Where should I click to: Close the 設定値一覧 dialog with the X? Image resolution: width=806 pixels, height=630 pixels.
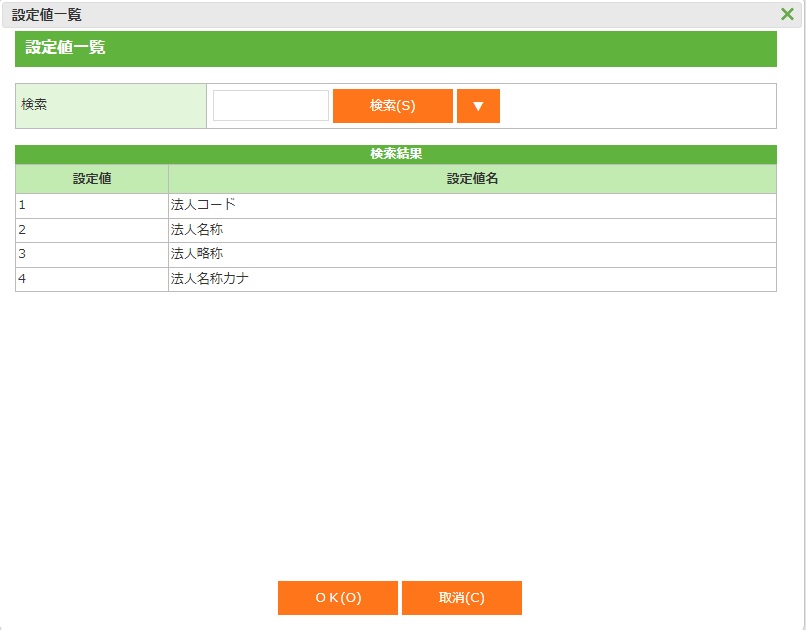(x=787, y=14)
